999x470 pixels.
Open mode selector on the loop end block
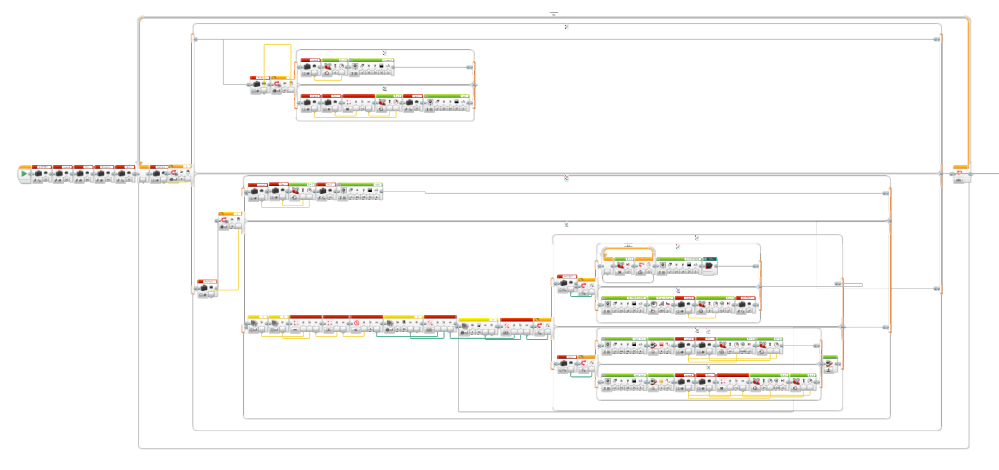coord(957,181)
